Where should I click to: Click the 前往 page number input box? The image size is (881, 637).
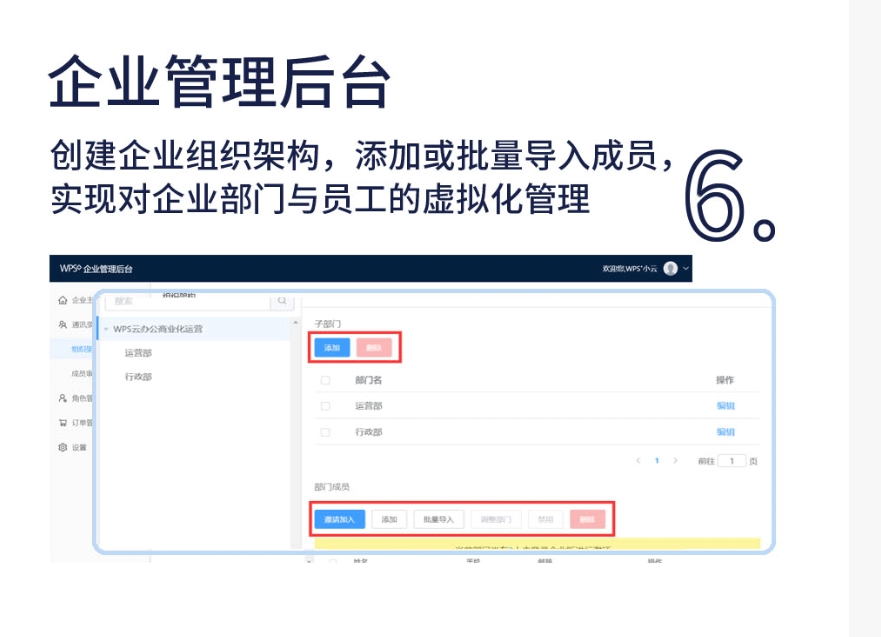click(x=732, y=461)
